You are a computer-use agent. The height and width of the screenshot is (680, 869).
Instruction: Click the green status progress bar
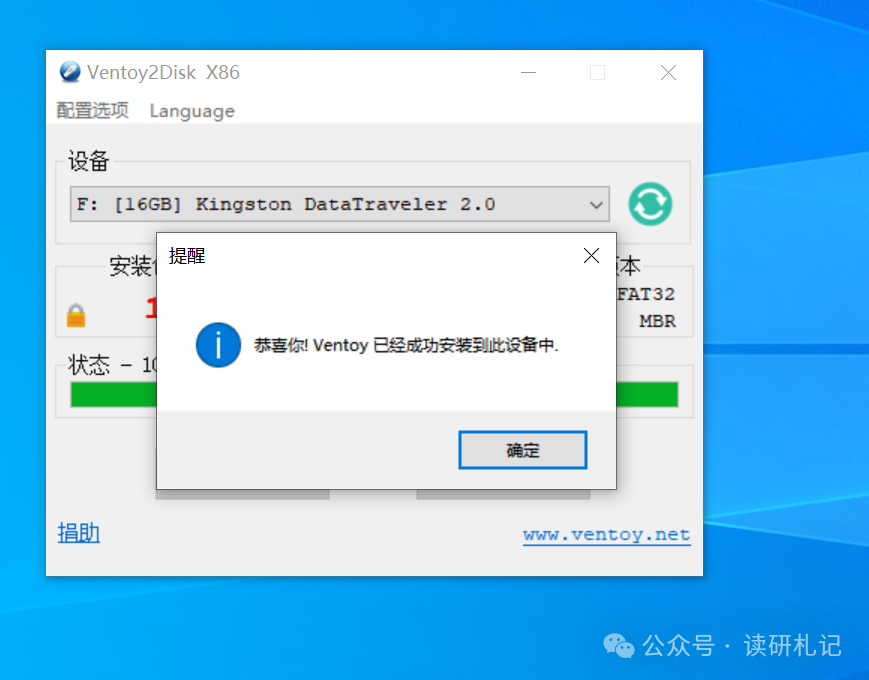pyautogui.click(x=374, y=394)
